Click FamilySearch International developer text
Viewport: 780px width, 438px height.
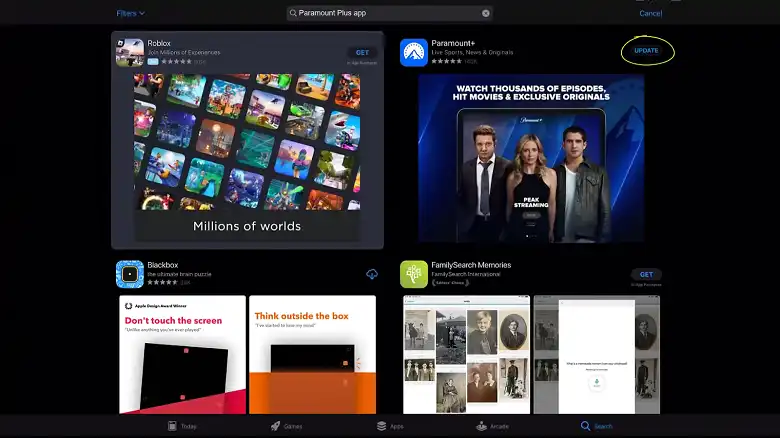(466, 274)
